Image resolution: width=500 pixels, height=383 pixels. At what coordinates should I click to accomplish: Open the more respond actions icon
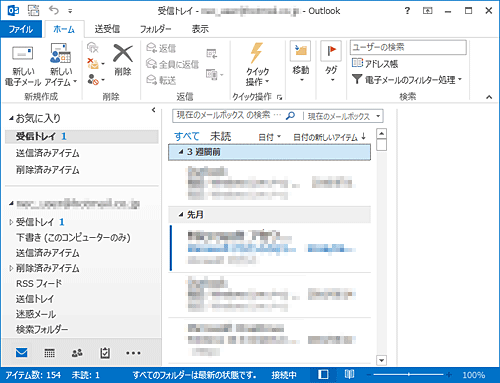(214, 74)
